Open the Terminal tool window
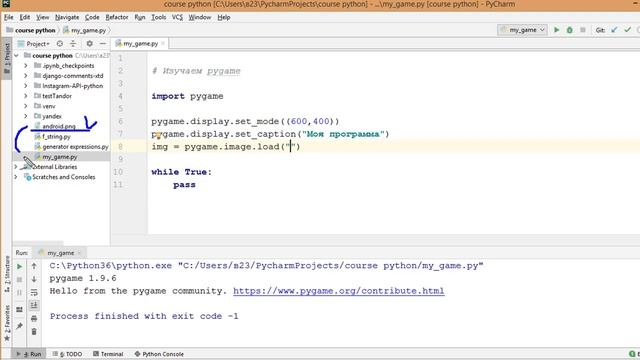Viewport: 640px width, 360px height. (x=108, y=354)
